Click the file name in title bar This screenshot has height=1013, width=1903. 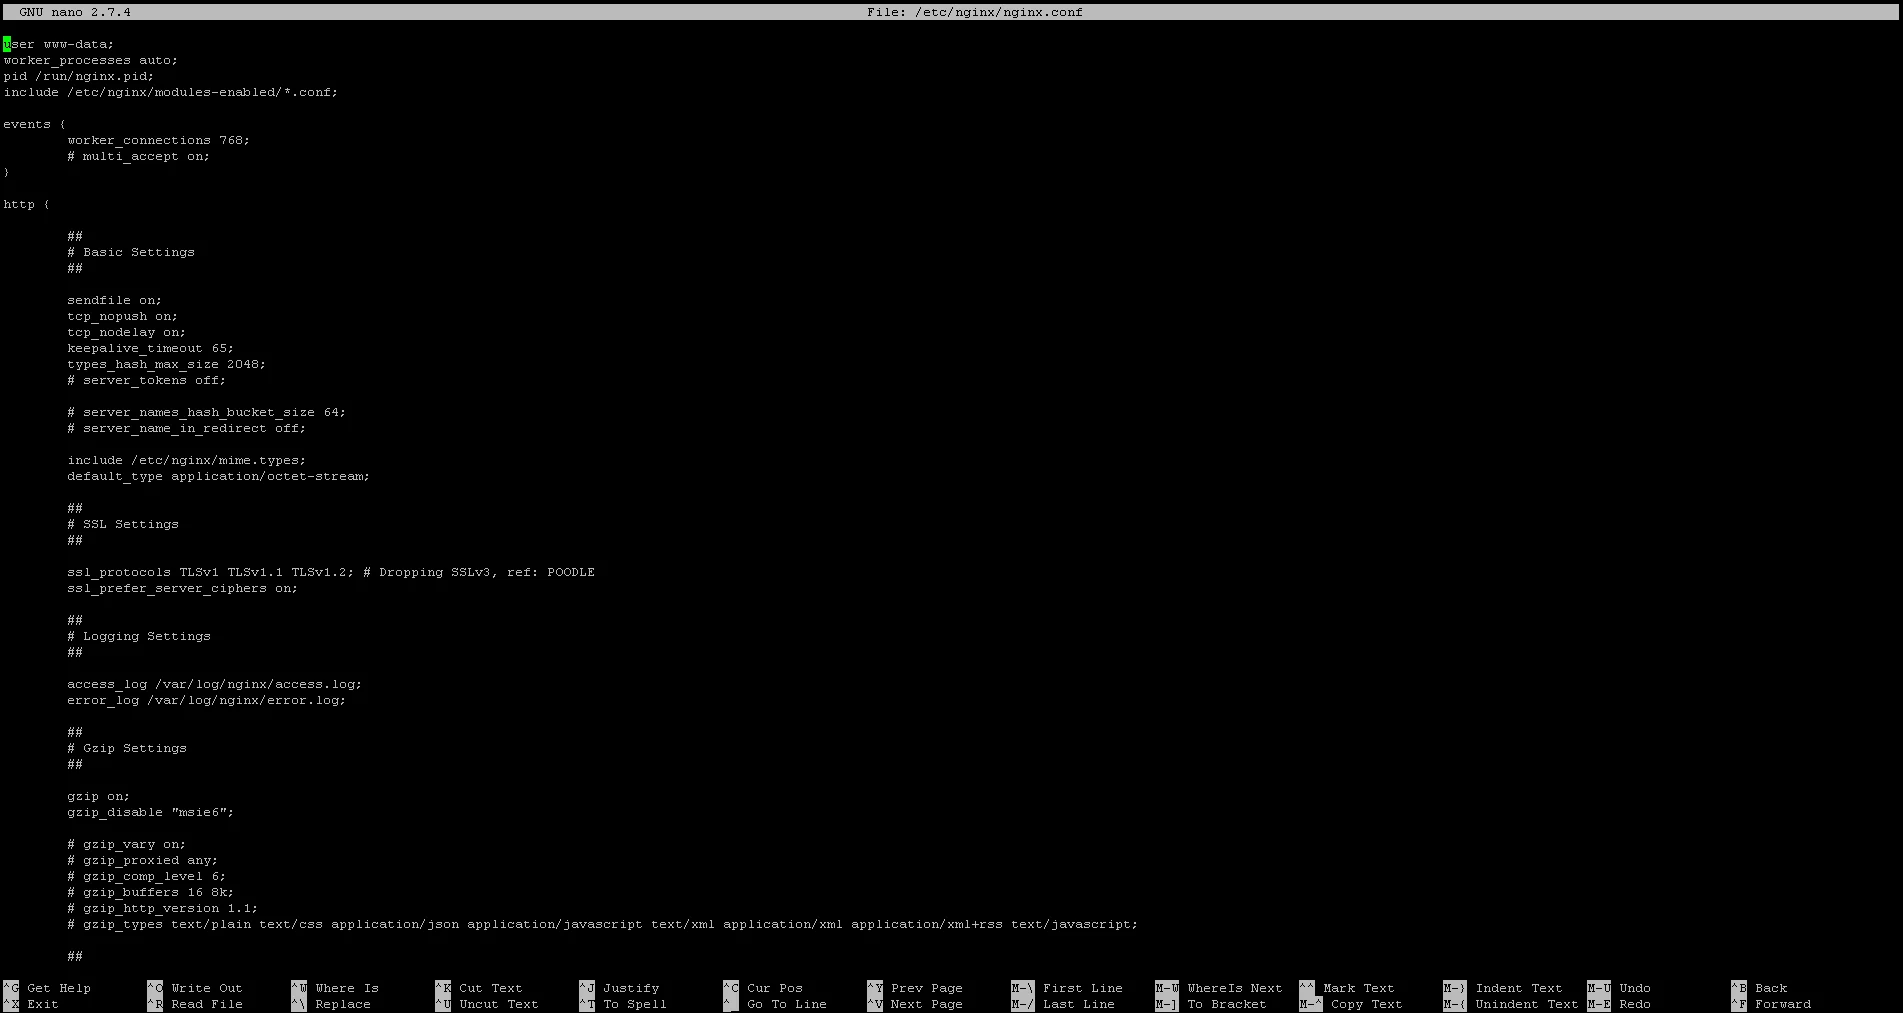click(975, 12)
